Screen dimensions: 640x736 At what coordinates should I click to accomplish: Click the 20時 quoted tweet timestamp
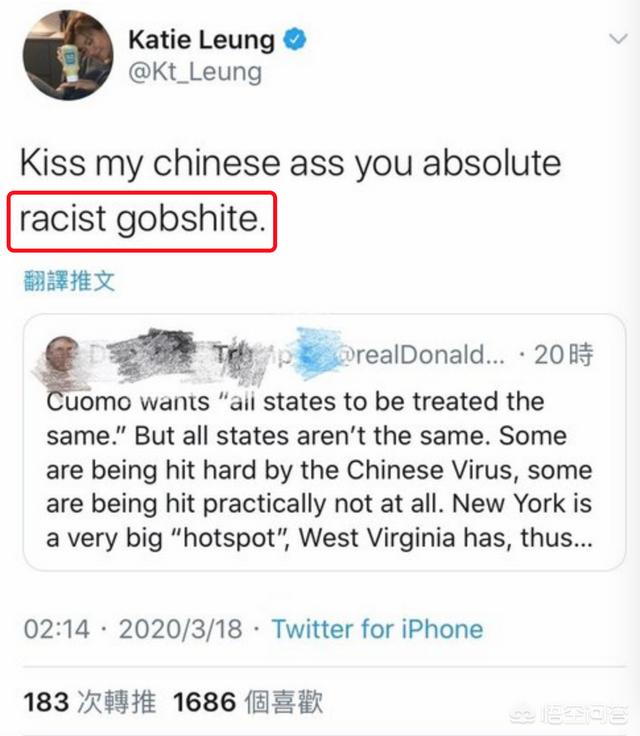coord(563,354)
